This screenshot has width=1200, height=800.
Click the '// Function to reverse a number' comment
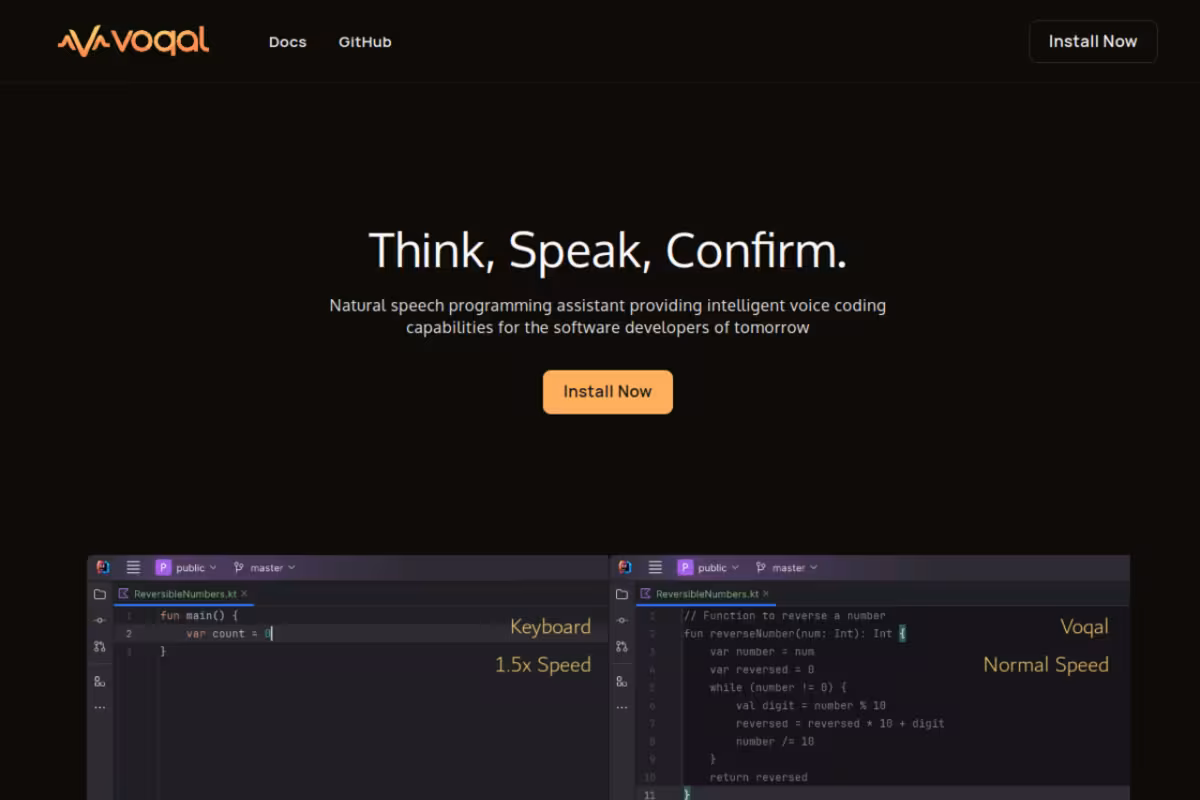coord(784,616)
